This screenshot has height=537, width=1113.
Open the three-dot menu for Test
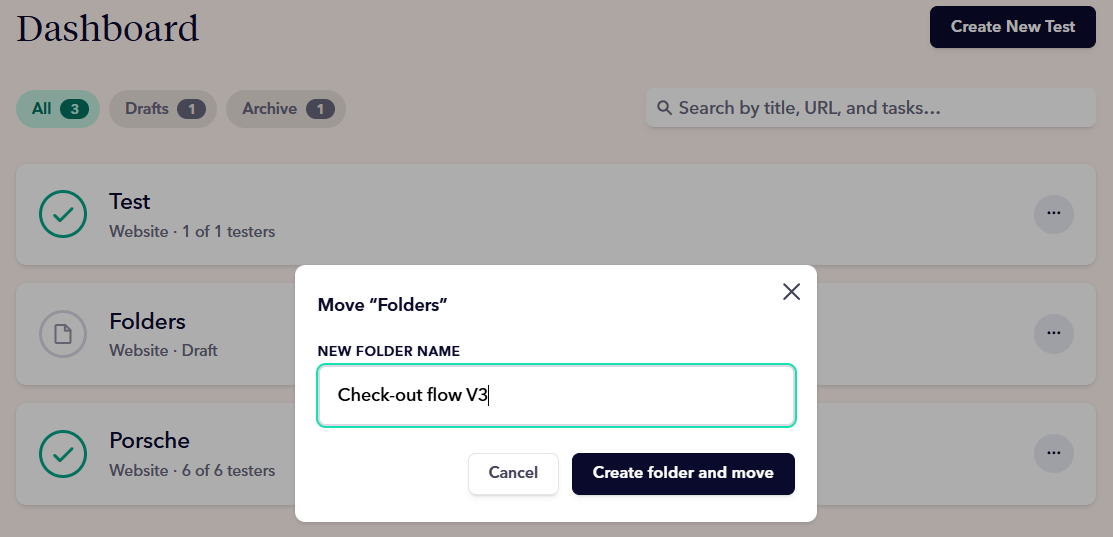tap(1053, 214)
